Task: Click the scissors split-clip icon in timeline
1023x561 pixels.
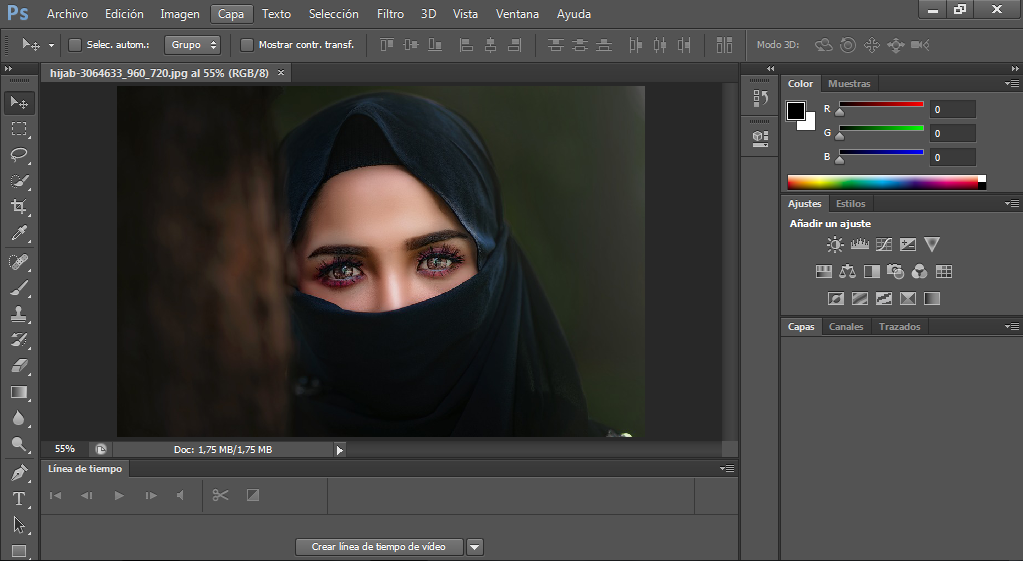Action: [221, 495]
